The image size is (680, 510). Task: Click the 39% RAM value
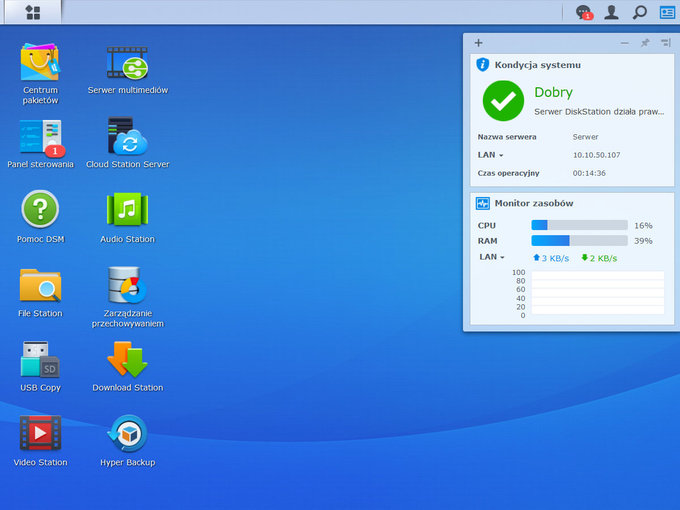643,241
